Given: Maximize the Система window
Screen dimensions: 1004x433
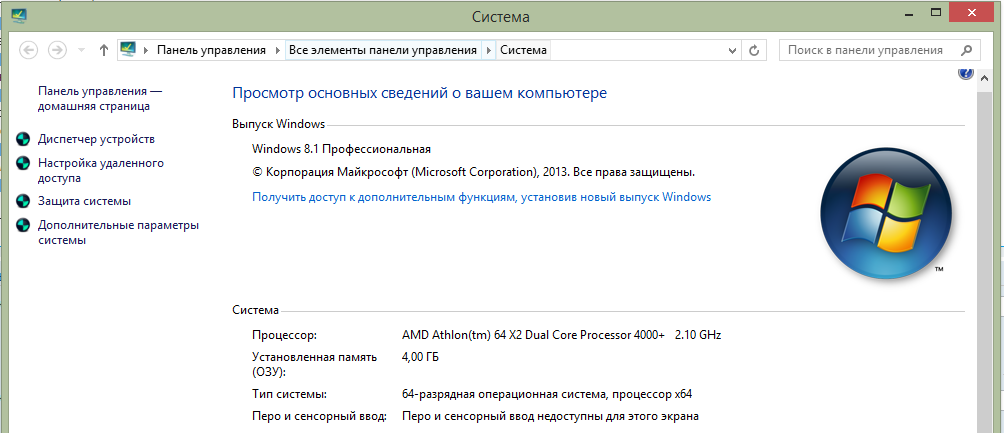Looking at the screenshot, I should coord(936,12).
